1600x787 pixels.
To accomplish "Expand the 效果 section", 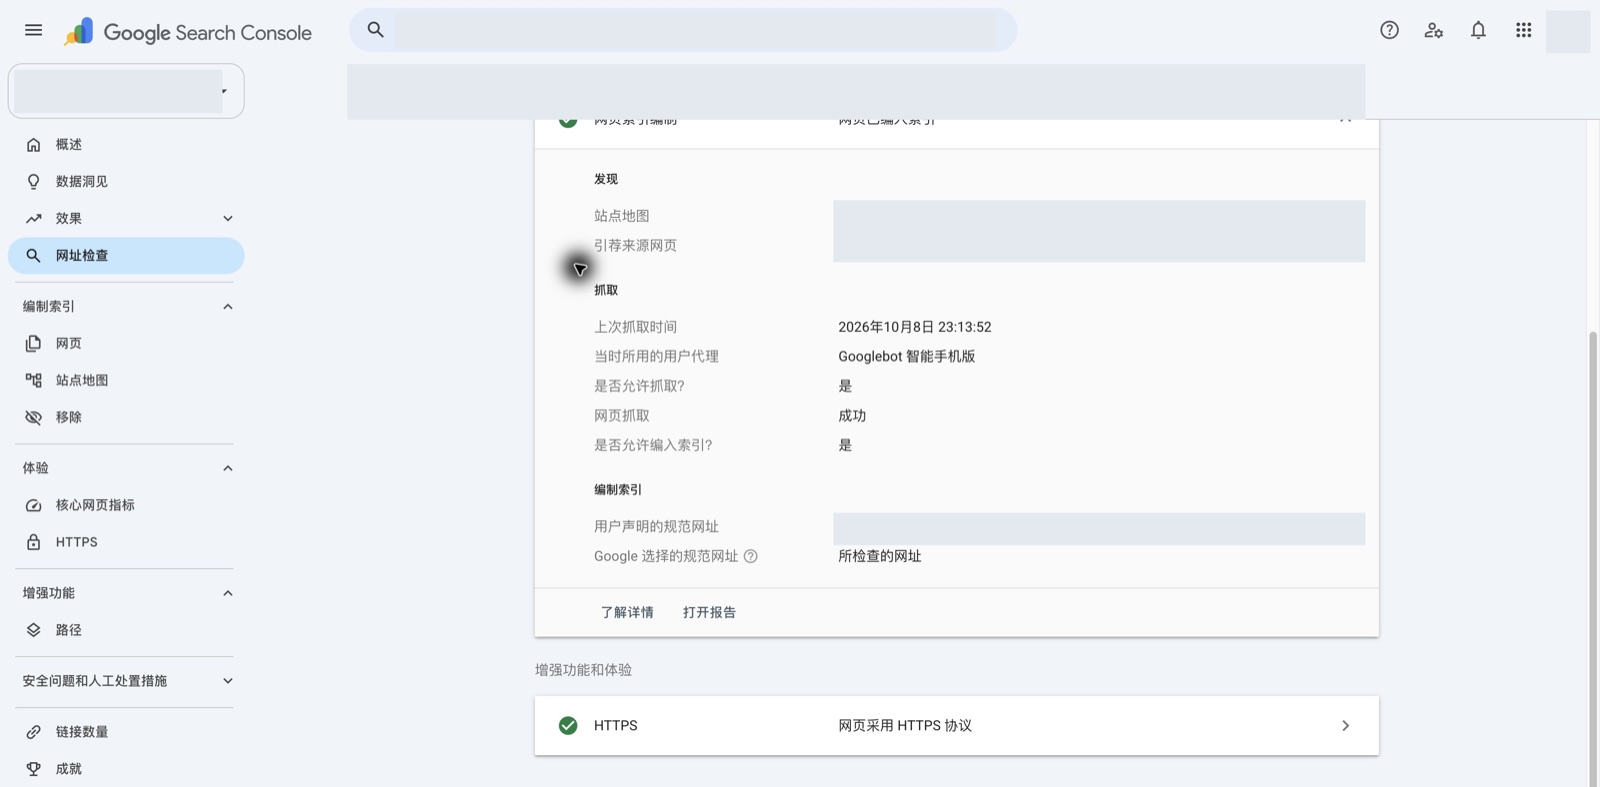I will click(228, 218).
